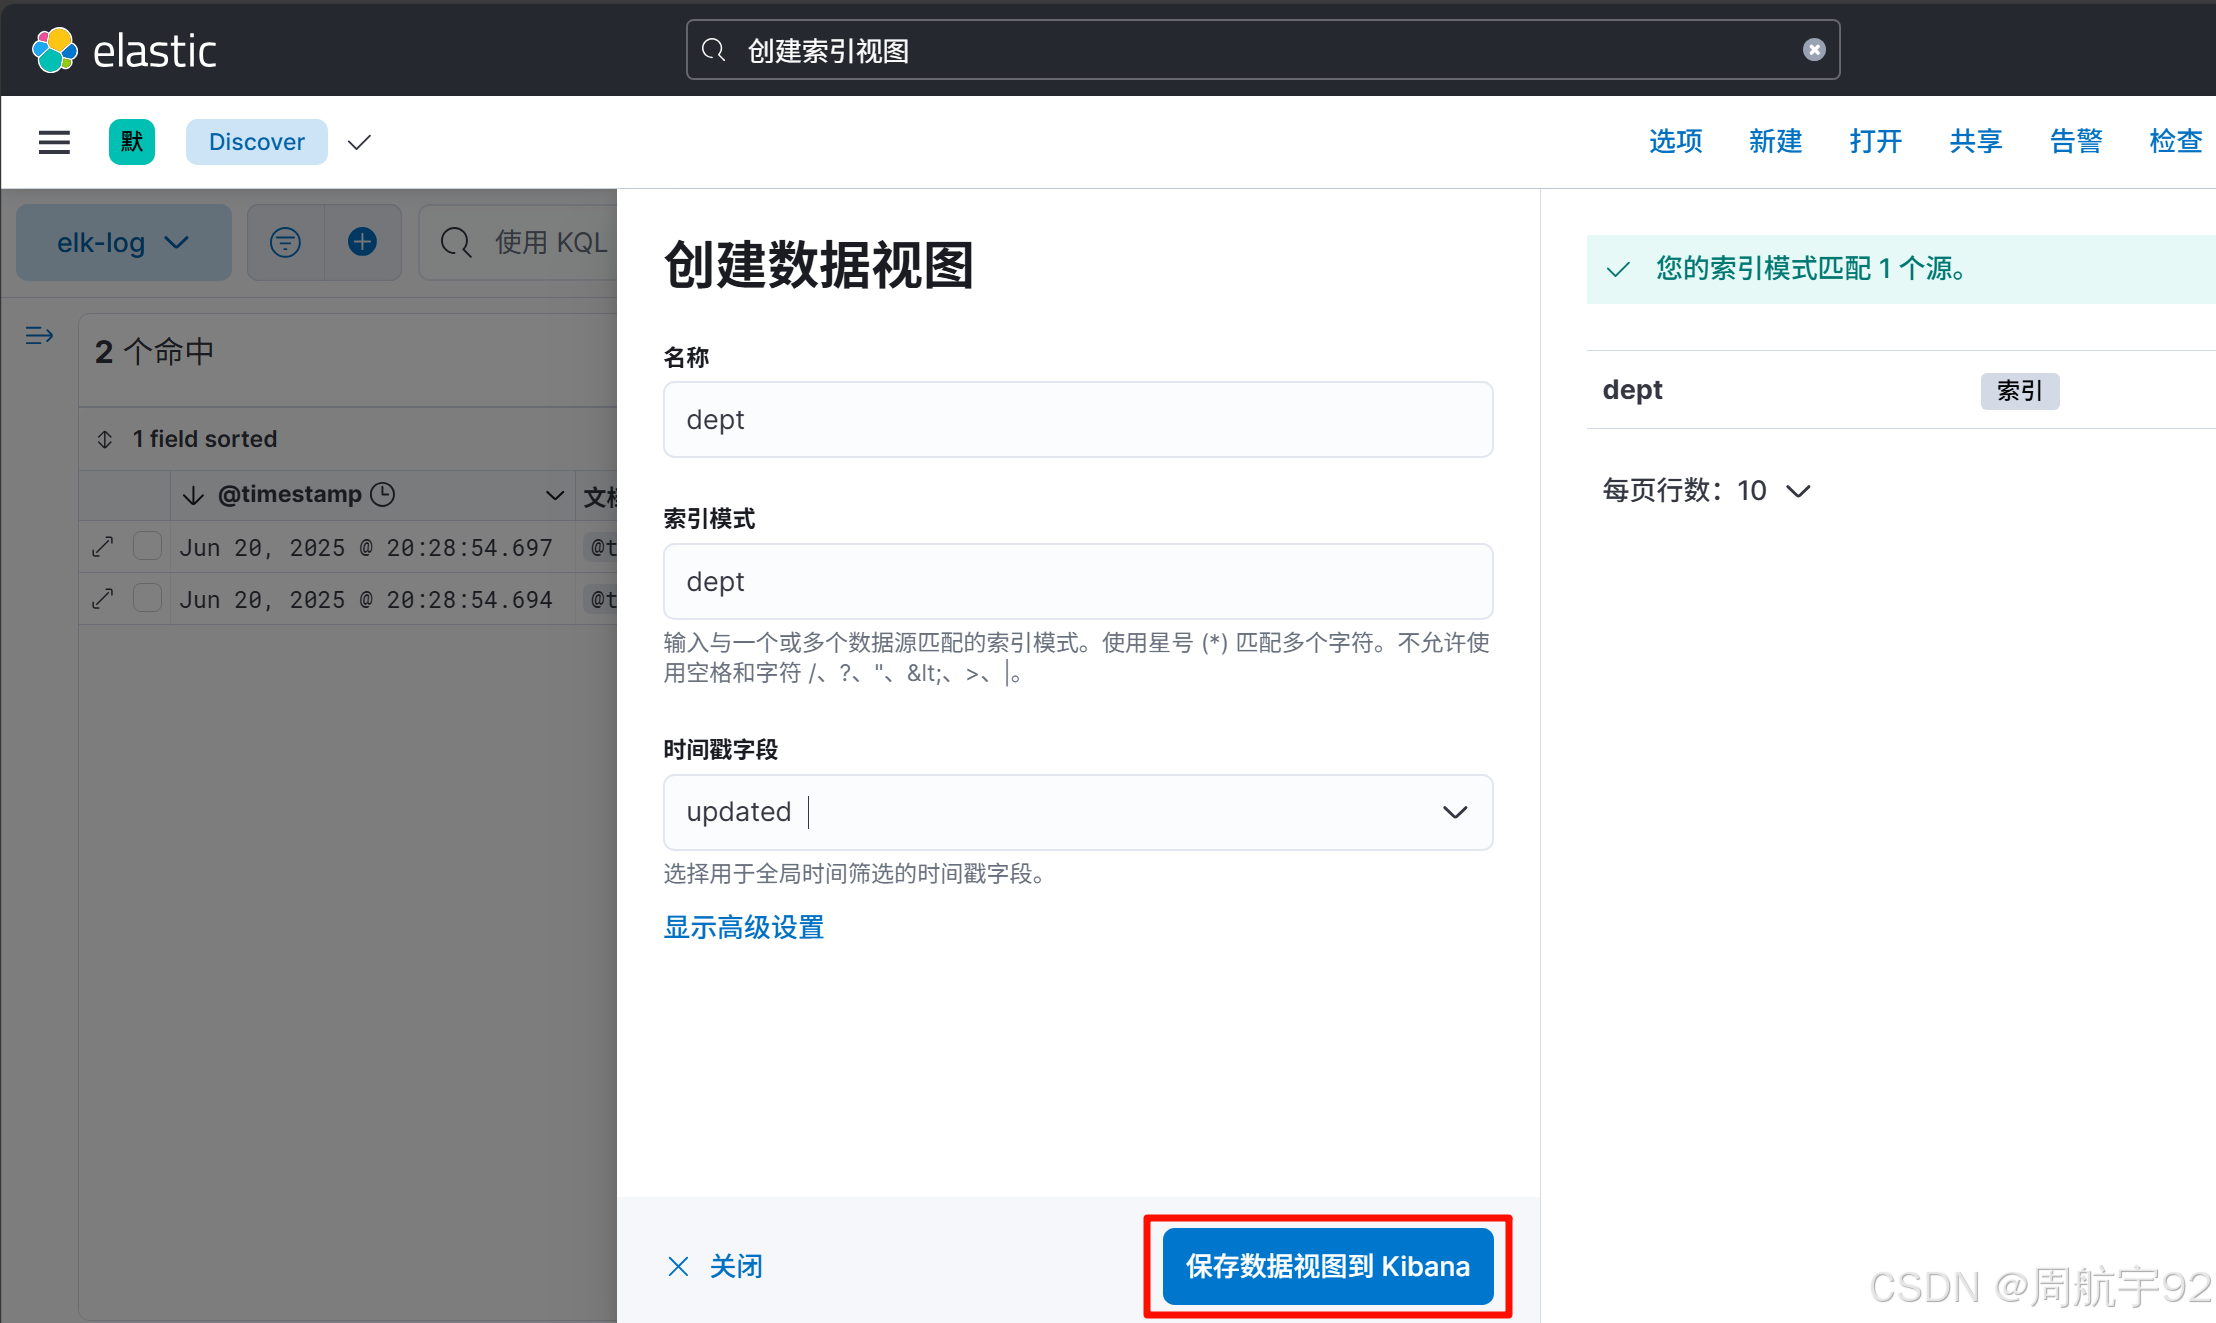The width and height of the screenshot is (2216, 1323).
Task: Open the filter options icon
Action: coord(285,242)
